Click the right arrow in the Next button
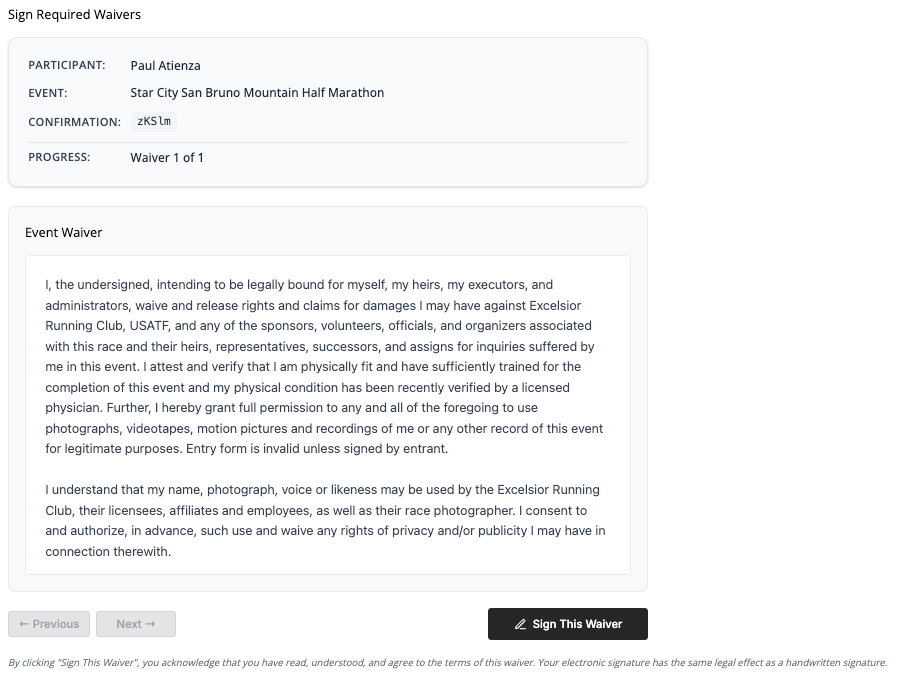The width and height of the screenshot is (903, 679). click(151, 624)
